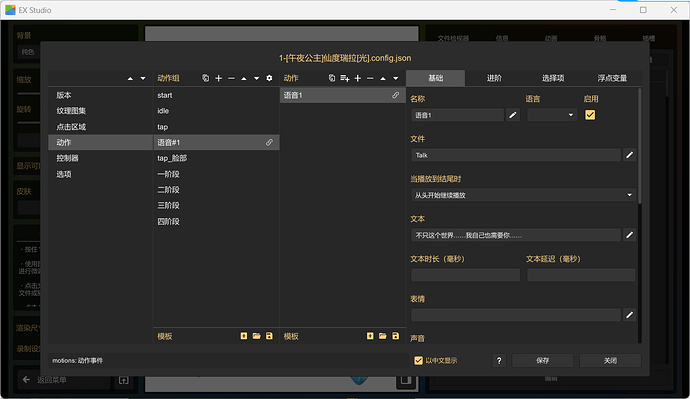Select the 一阶段 motion group
The width and height of the screenshot is (690, 399).
click(x=216, y=174)
